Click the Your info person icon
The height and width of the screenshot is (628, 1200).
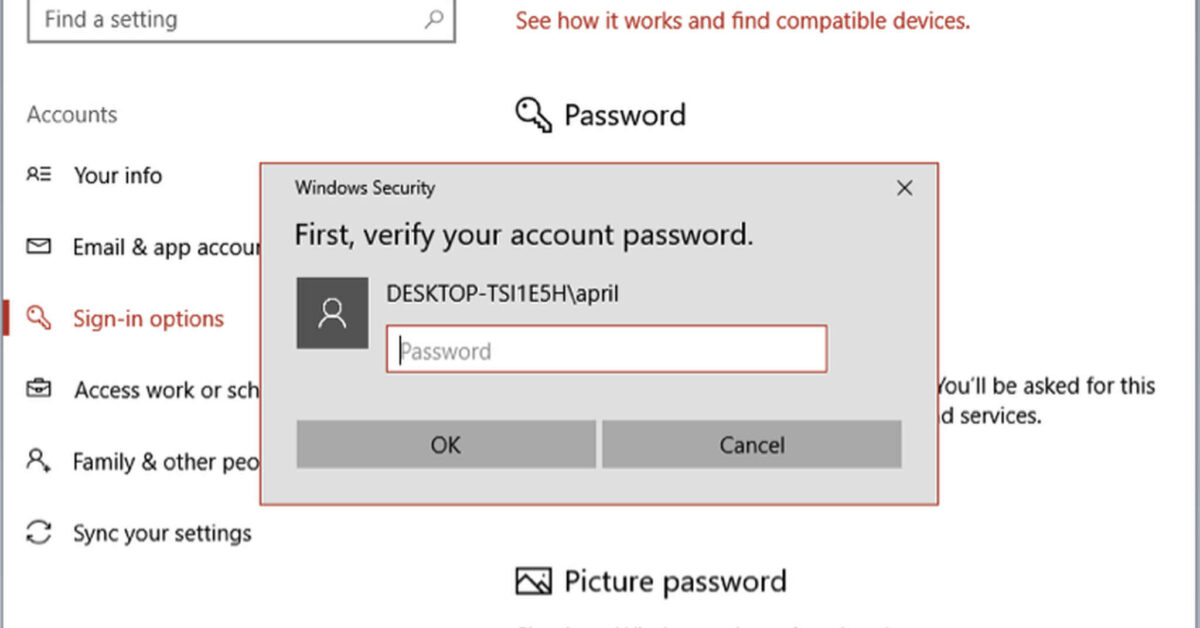[38, 175]
